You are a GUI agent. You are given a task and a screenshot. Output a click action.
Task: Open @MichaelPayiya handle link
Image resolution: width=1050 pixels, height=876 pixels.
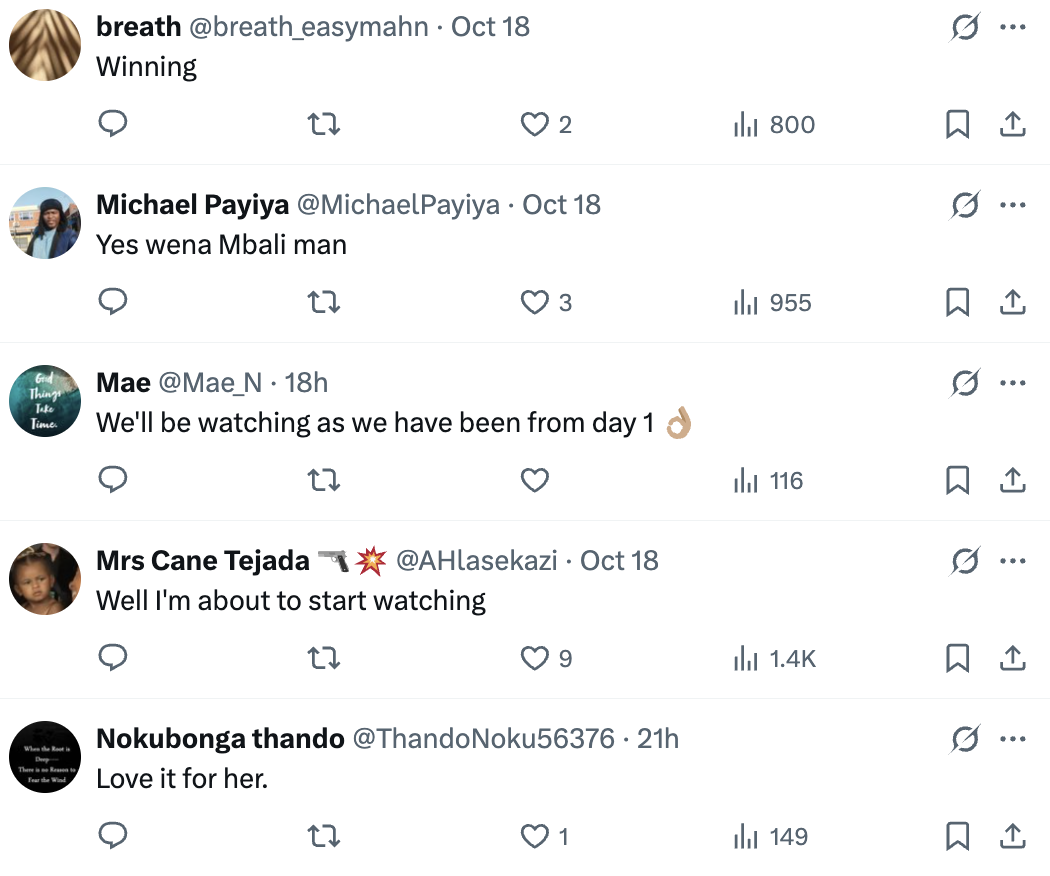coord(399,205)
